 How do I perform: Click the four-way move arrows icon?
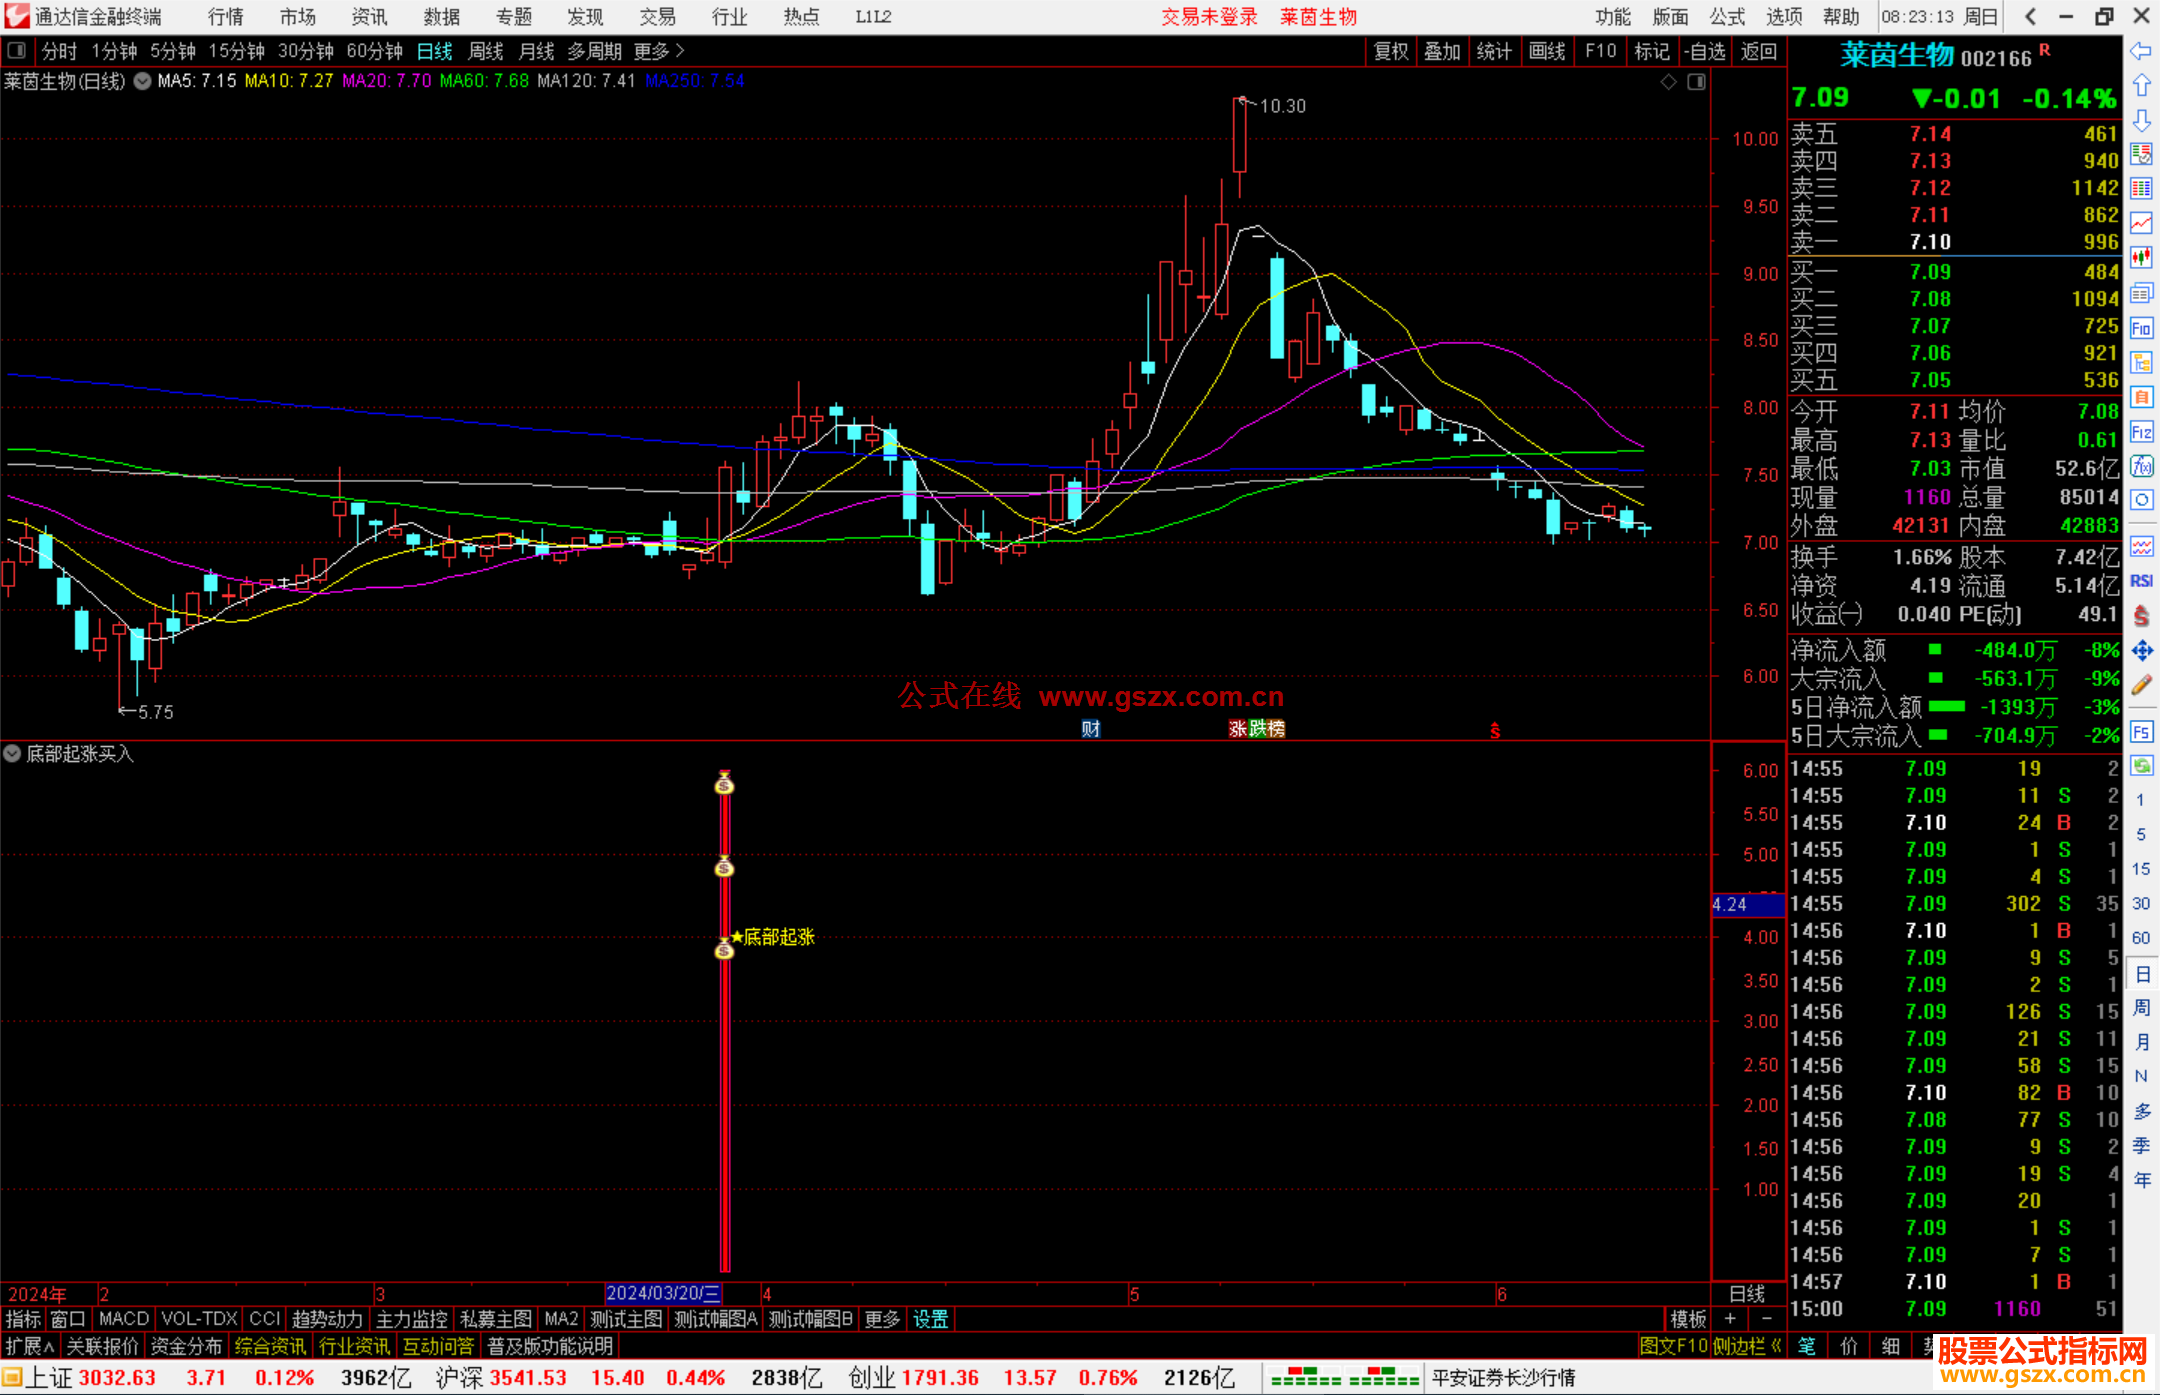[x=2141, y=651]
